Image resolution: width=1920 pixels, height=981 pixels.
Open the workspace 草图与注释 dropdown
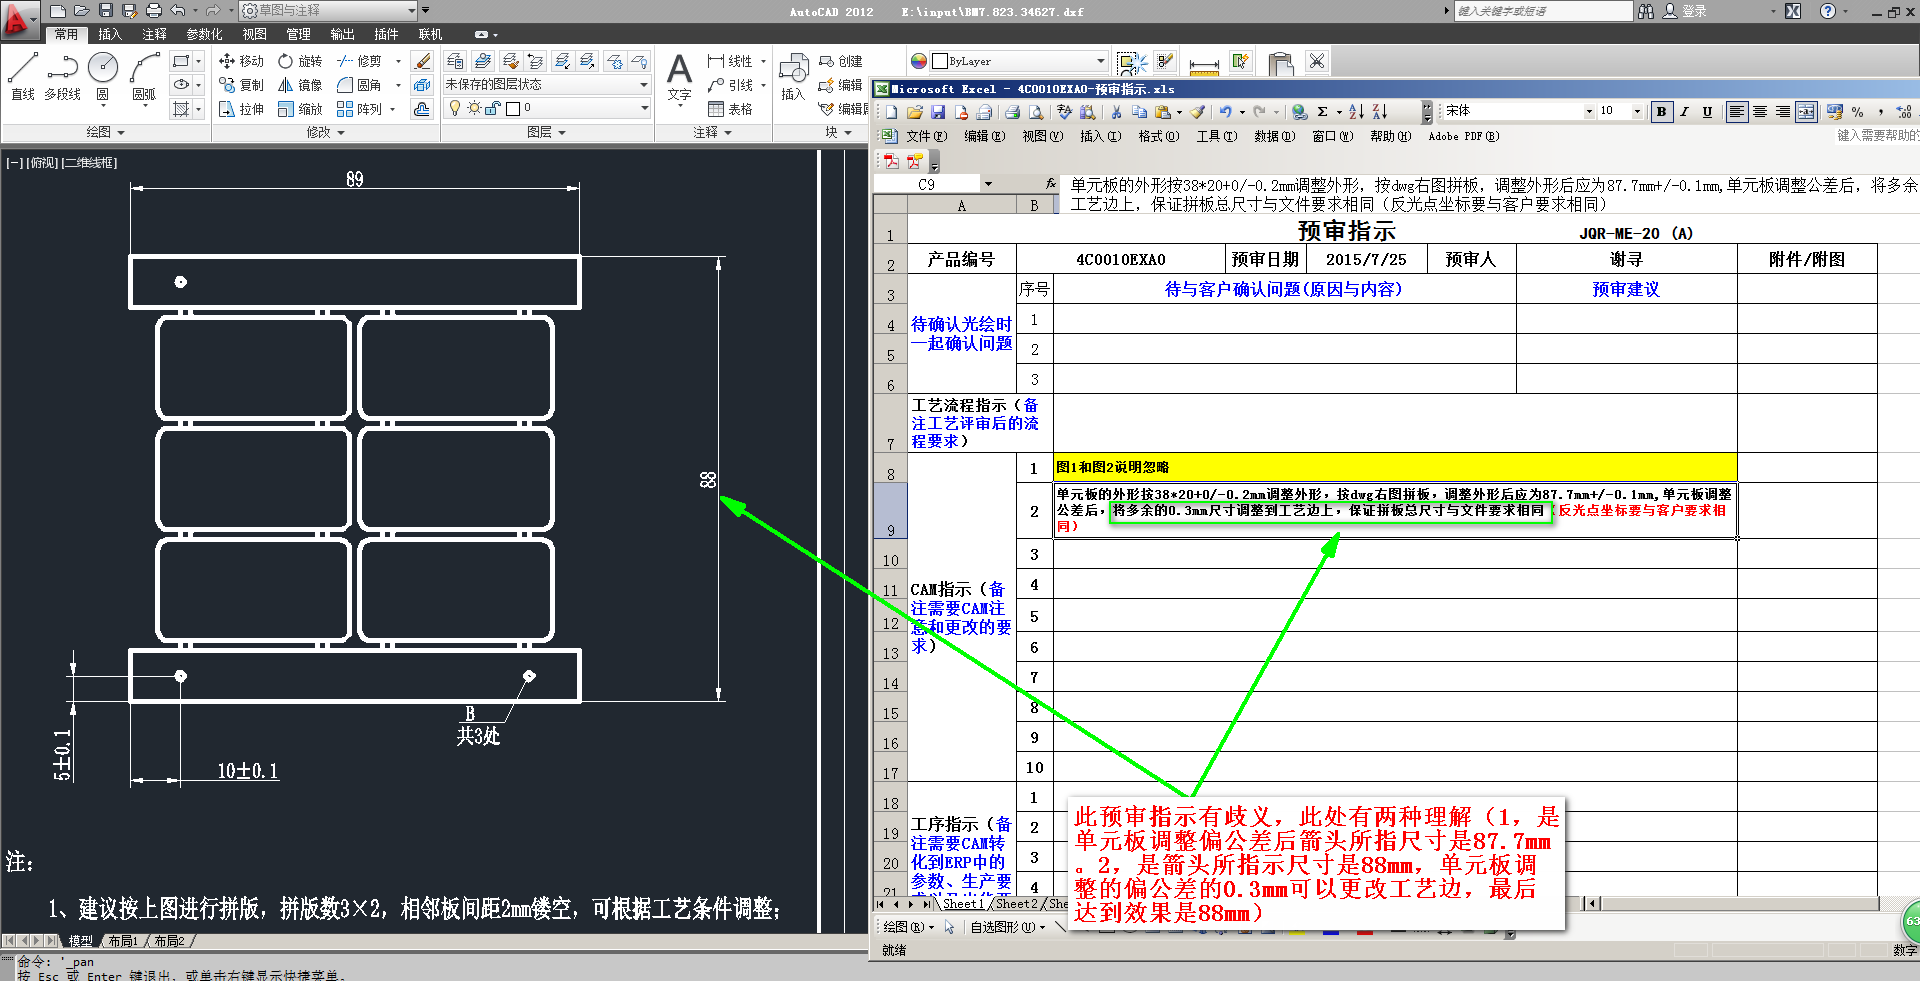[x=410, y=10]
